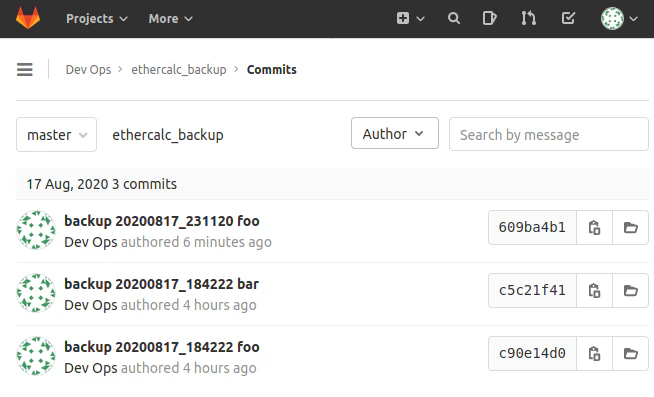The width and height of the screenshot is (654, 397).
Task: Browse files at commit c90e14d0
Action: [631, 354]
